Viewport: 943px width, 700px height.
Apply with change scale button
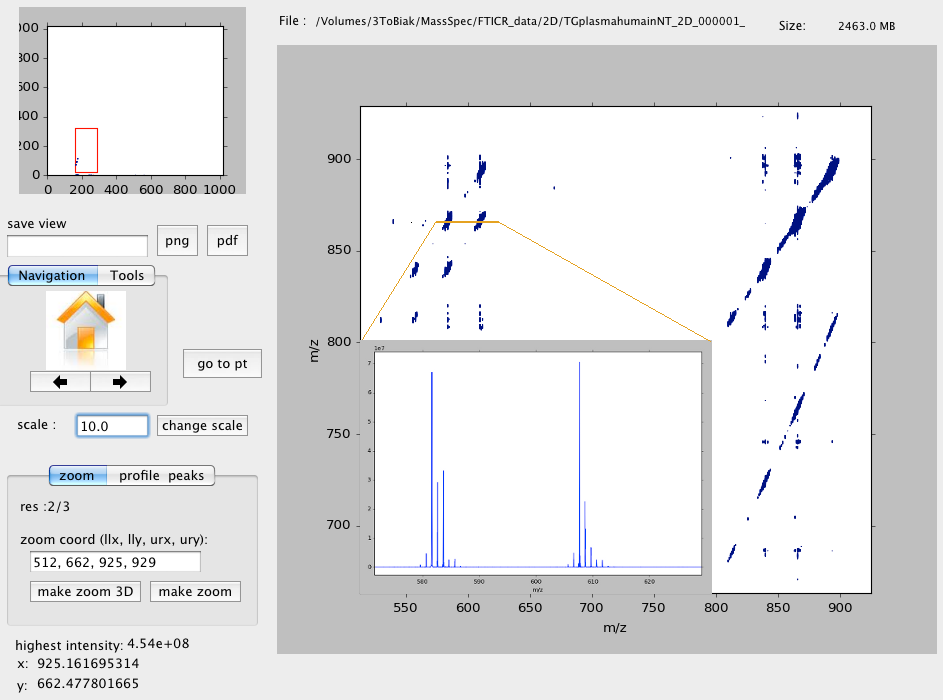pos(202,426)
